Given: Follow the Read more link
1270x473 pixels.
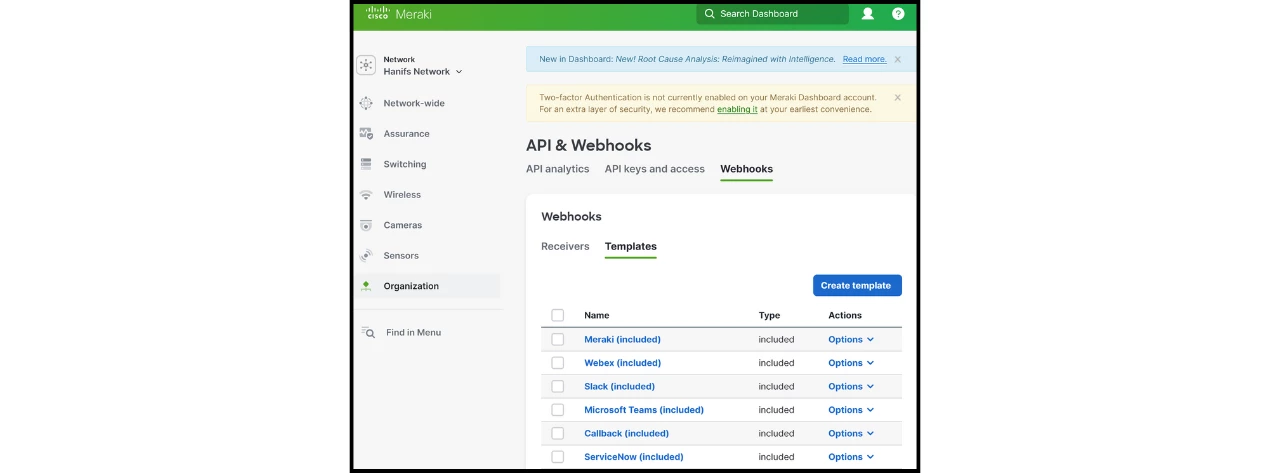Looking at the screenshot, I should pyautogui.click(x=864, y=59).
